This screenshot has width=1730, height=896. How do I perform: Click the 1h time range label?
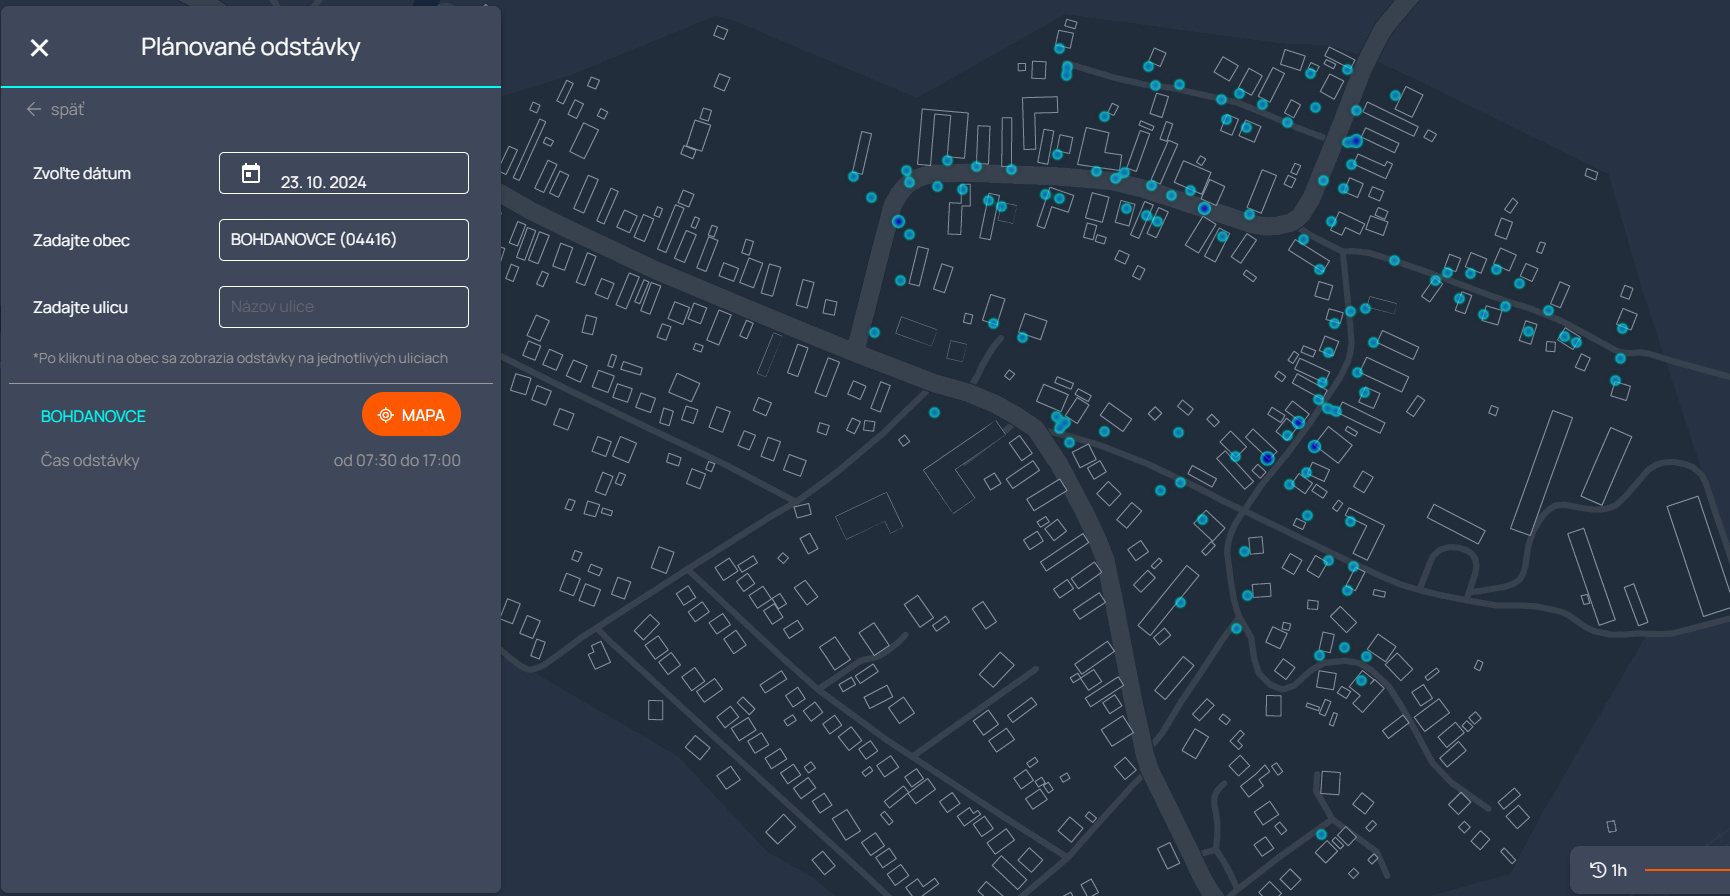point(1619,870)
